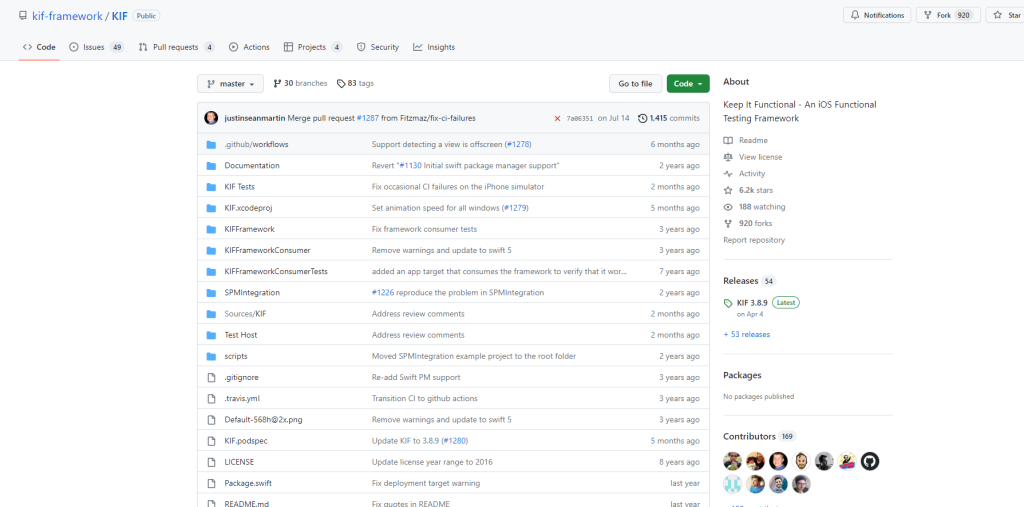1024x507 pixels.
Task: Open the Test Host folder name
Action: (x=240, y=335)
